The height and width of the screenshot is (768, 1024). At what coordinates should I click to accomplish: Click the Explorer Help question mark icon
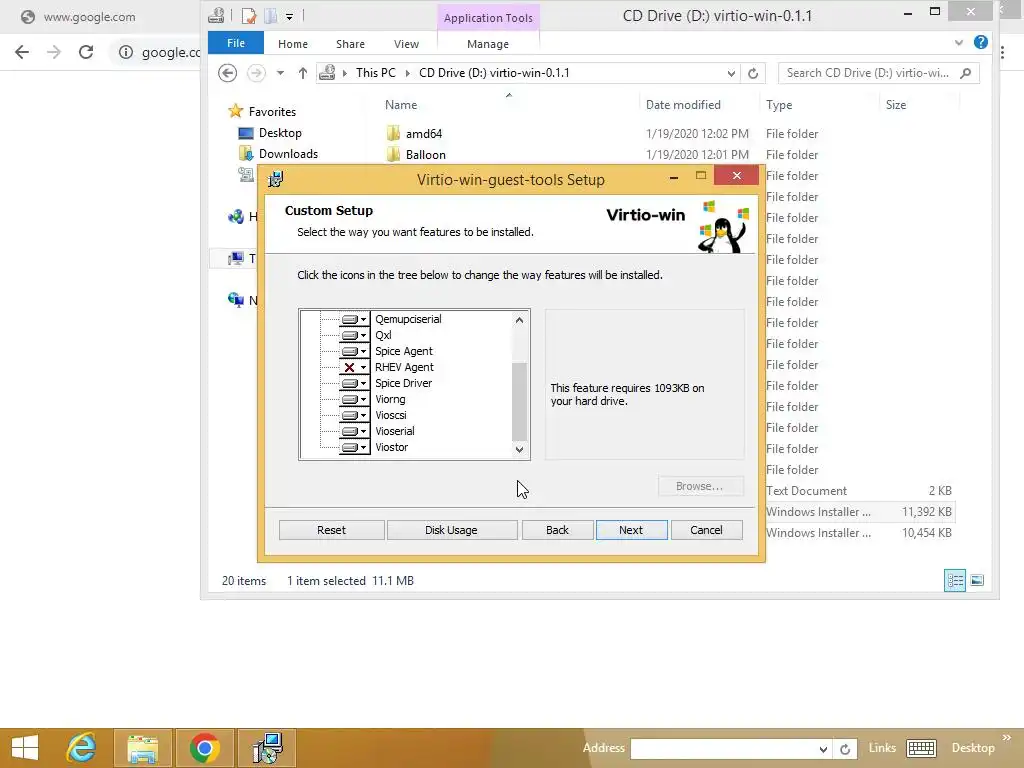980,42
